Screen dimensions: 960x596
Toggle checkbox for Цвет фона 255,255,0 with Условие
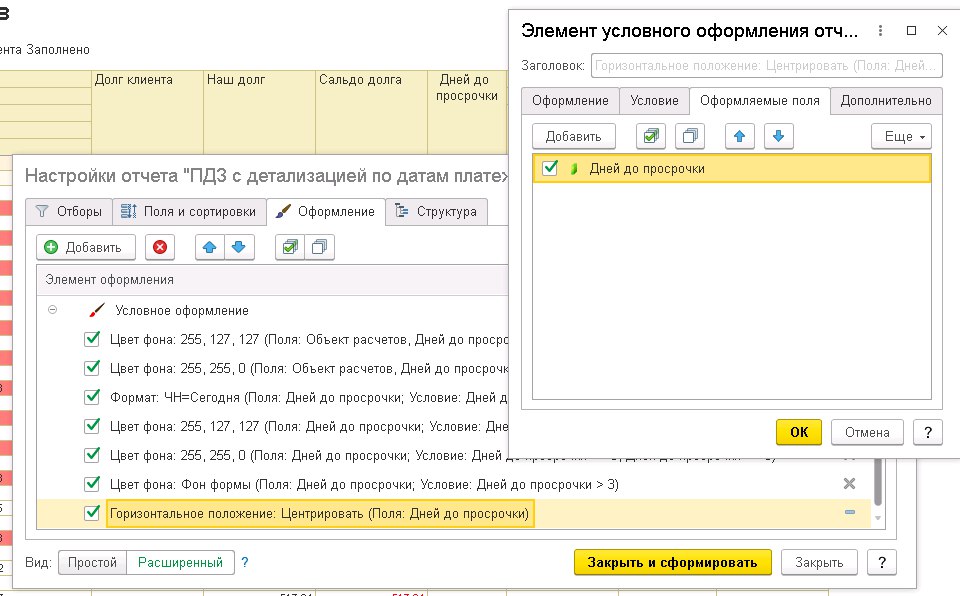92,455
